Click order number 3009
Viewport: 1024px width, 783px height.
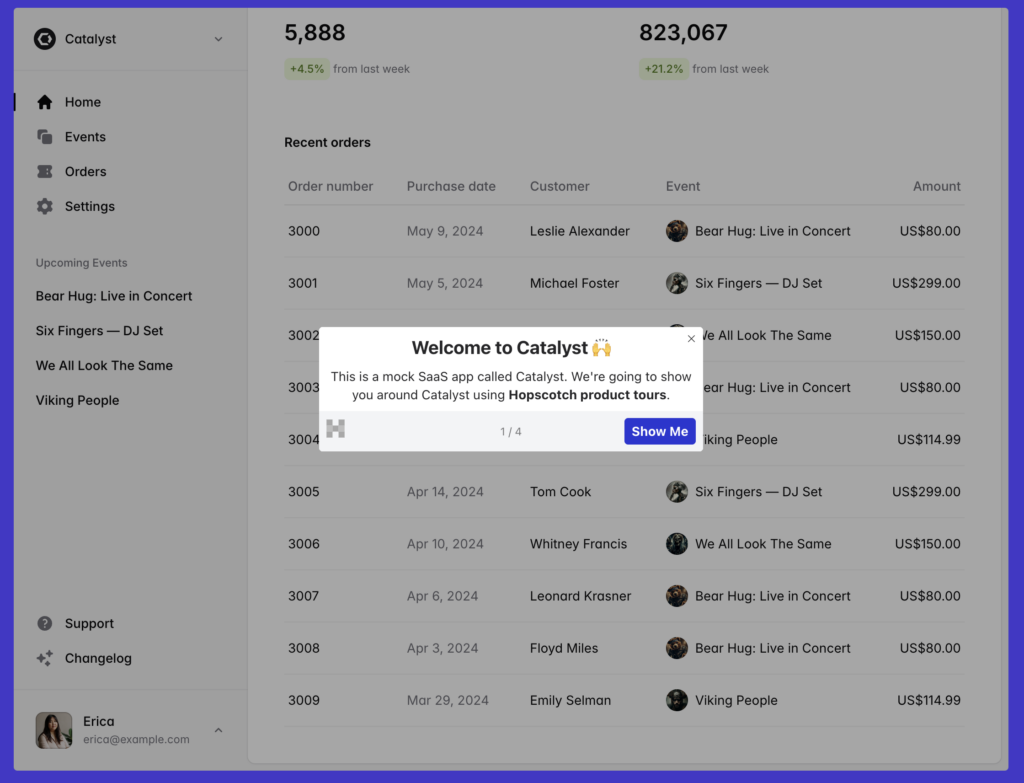click(x=304, y=700)
